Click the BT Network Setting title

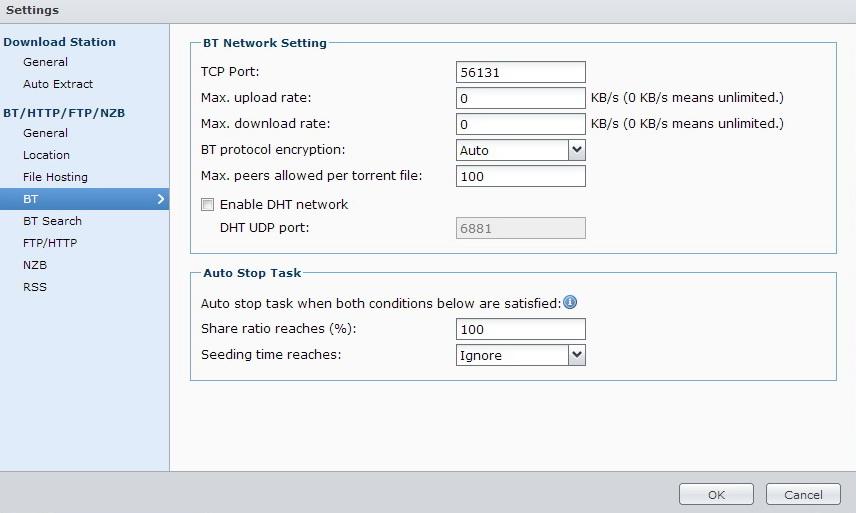click(x=265, y=43)
